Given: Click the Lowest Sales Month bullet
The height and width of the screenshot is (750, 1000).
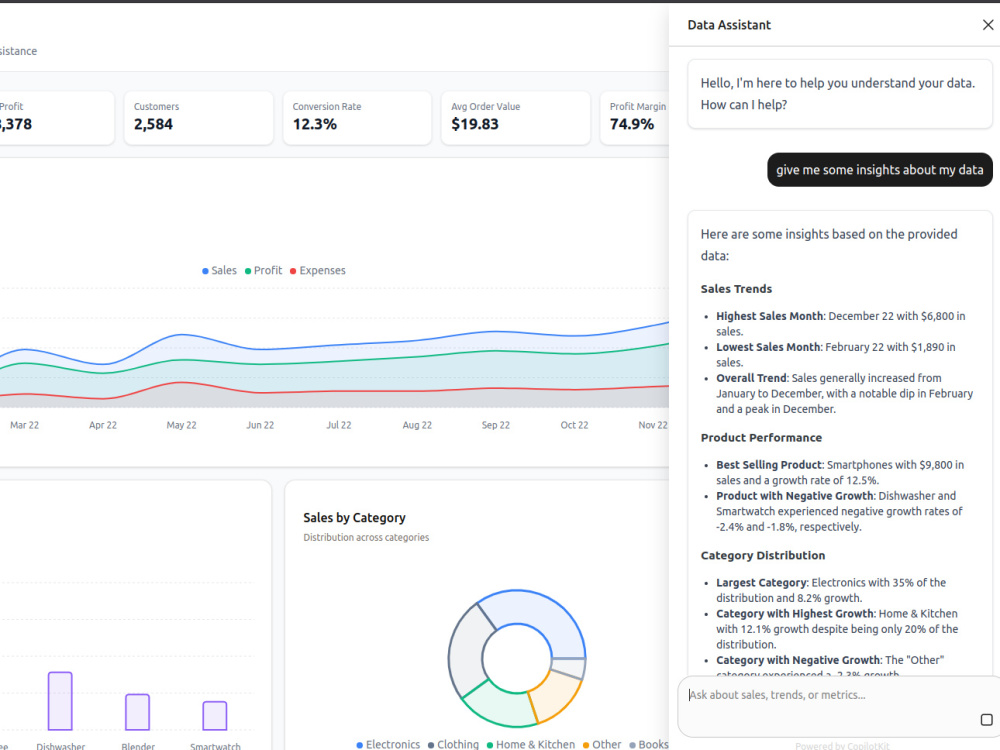Looking at the screenshot, I should click(x=835, y=355).
